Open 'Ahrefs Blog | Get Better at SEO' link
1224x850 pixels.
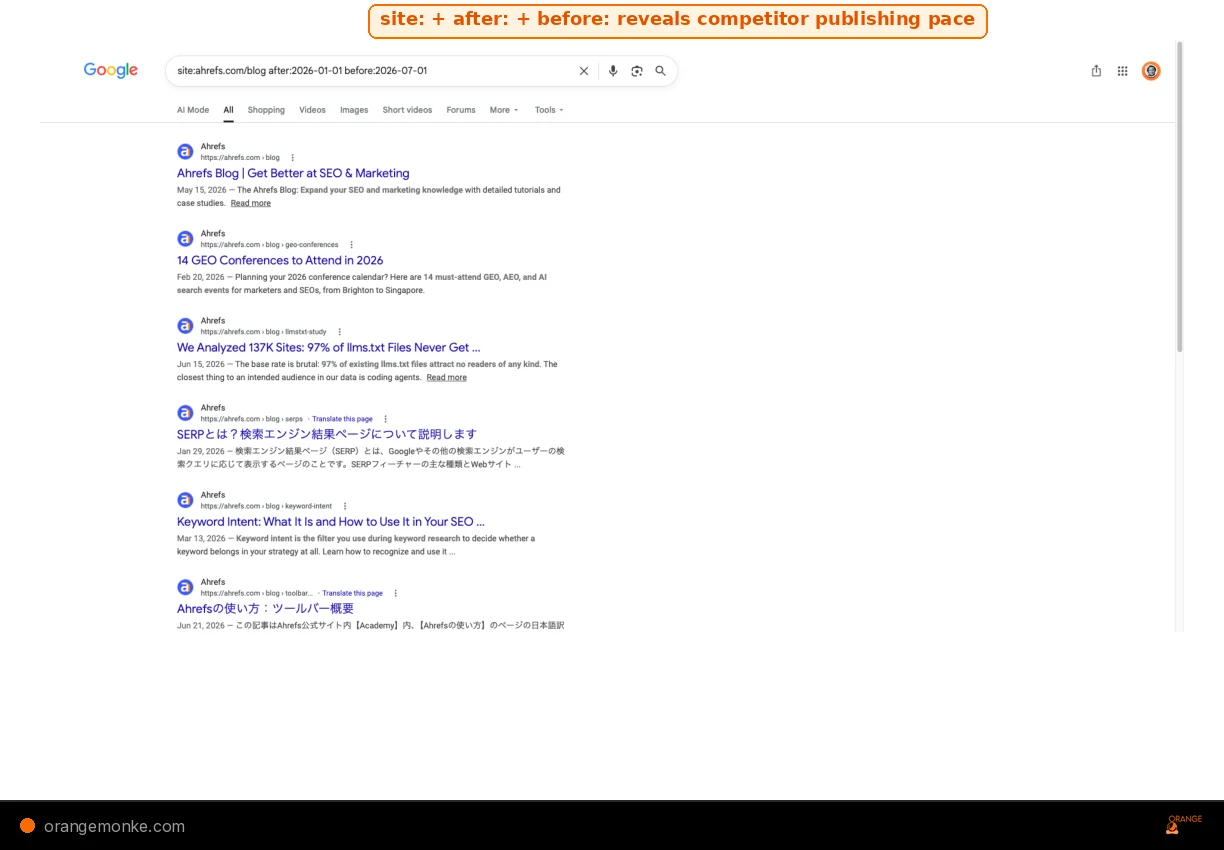coord(293,173)
